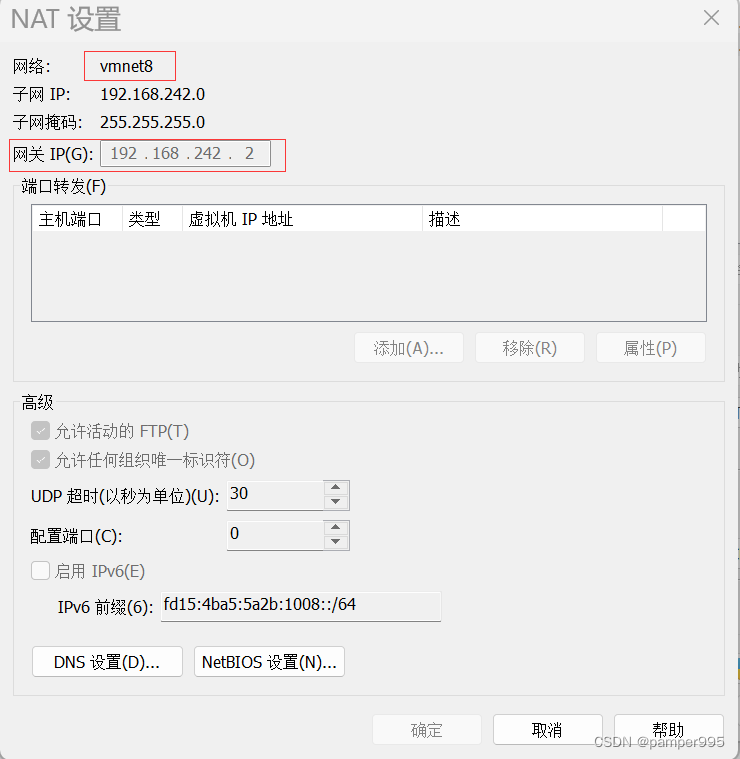Click the UDP timeout value field

[x=275, y=495]
